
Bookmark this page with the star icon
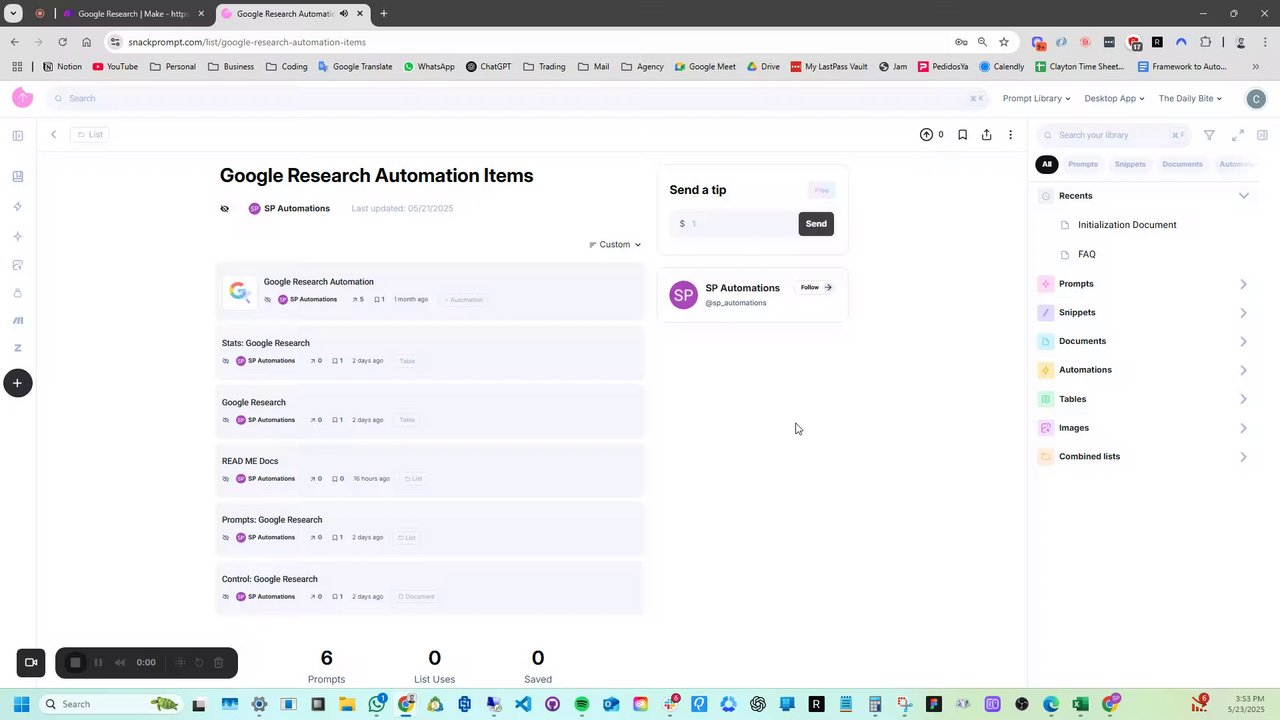pos(1004,42)
